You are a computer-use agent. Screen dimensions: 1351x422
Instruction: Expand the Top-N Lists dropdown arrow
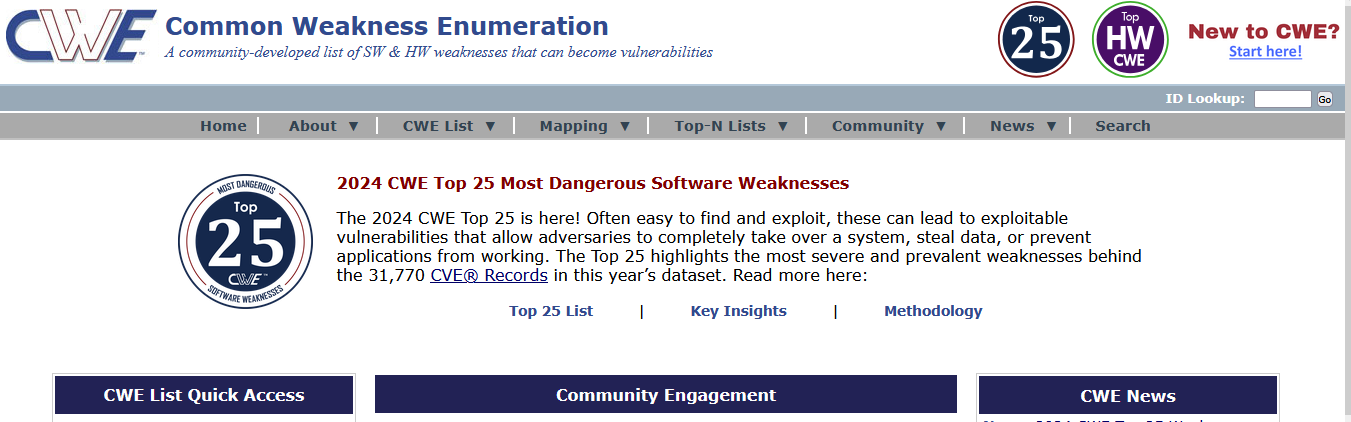coord(783,126)
